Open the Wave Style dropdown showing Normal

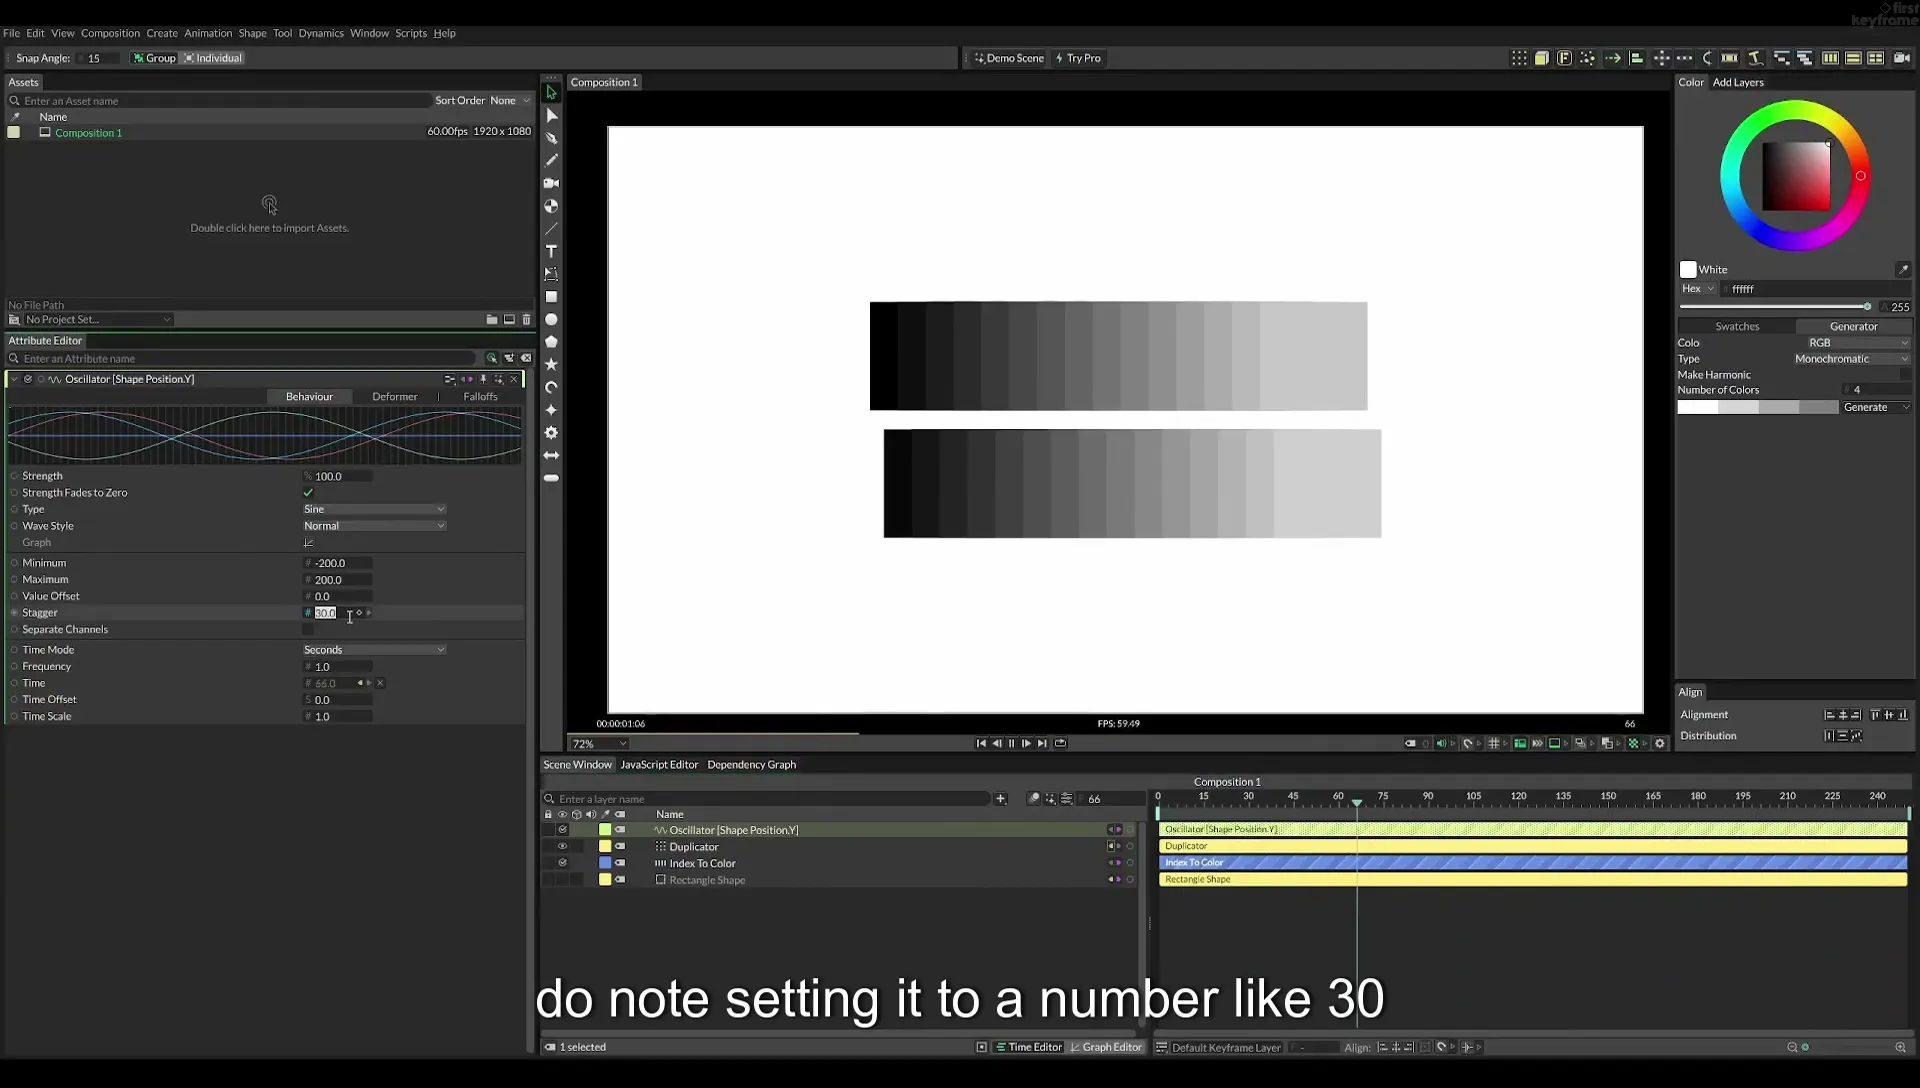[374, 526]
